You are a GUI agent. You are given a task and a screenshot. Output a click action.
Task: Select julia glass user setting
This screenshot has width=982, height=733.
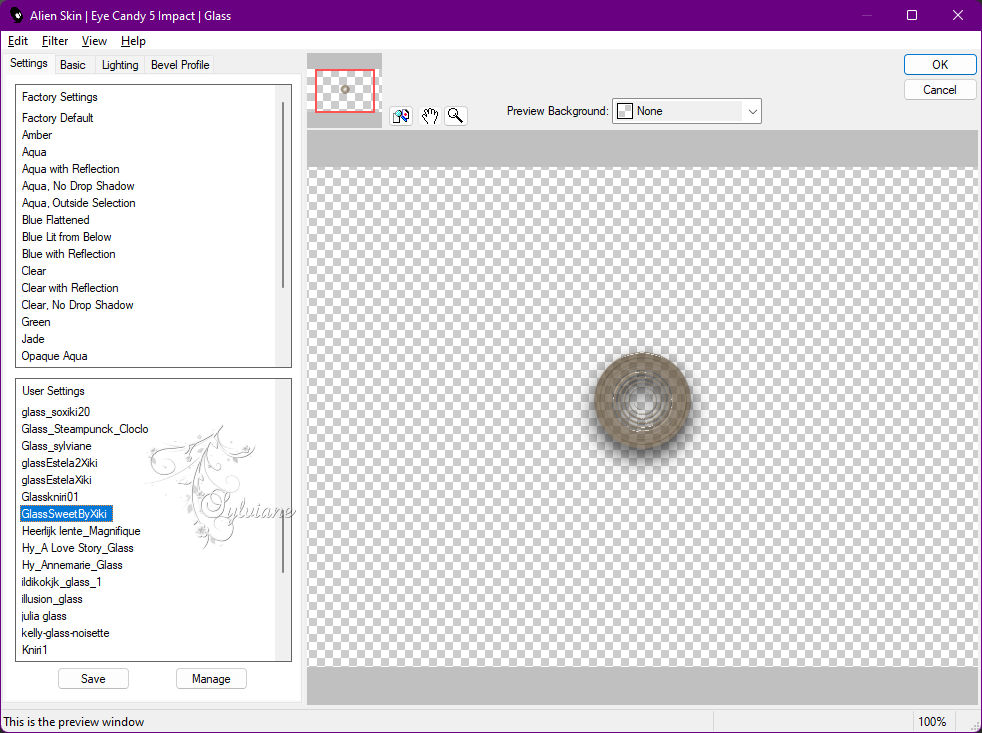pos(43,616)
